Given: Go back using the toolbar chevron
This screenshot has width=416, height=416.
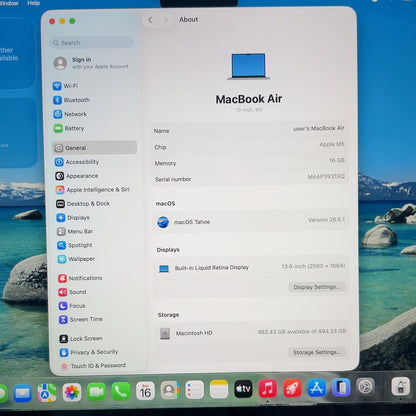Looking at the screenshot, I should pyautogui.click(x=150, y=20).
